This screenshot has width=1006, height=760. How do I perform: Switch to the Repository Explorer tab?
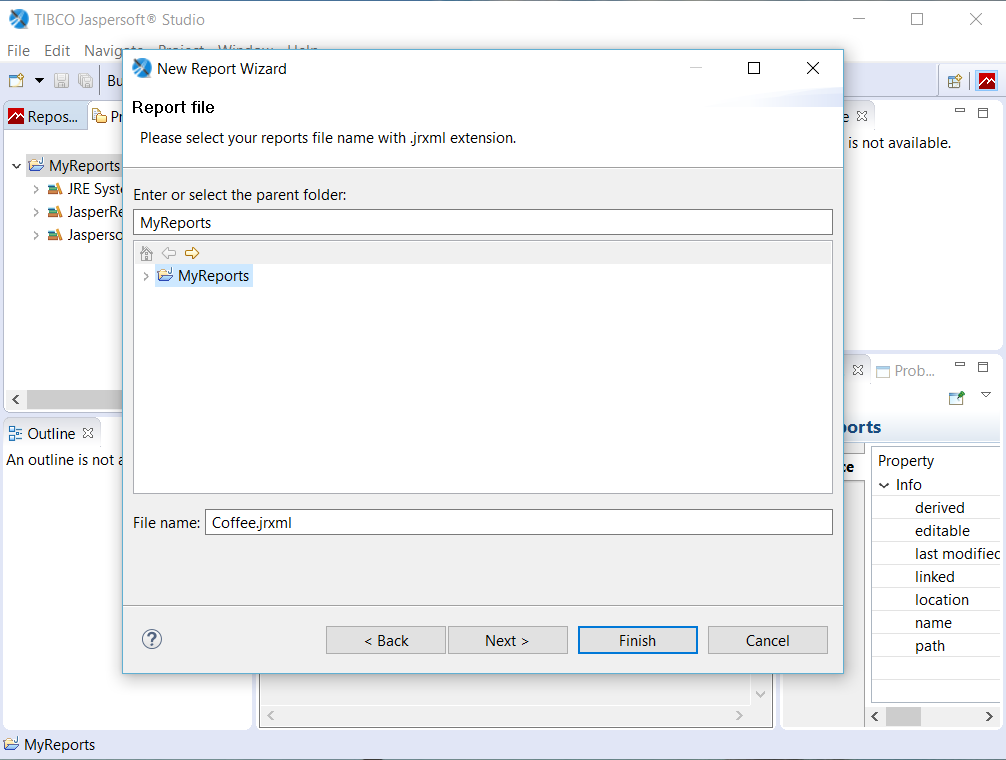pos(44,117)
